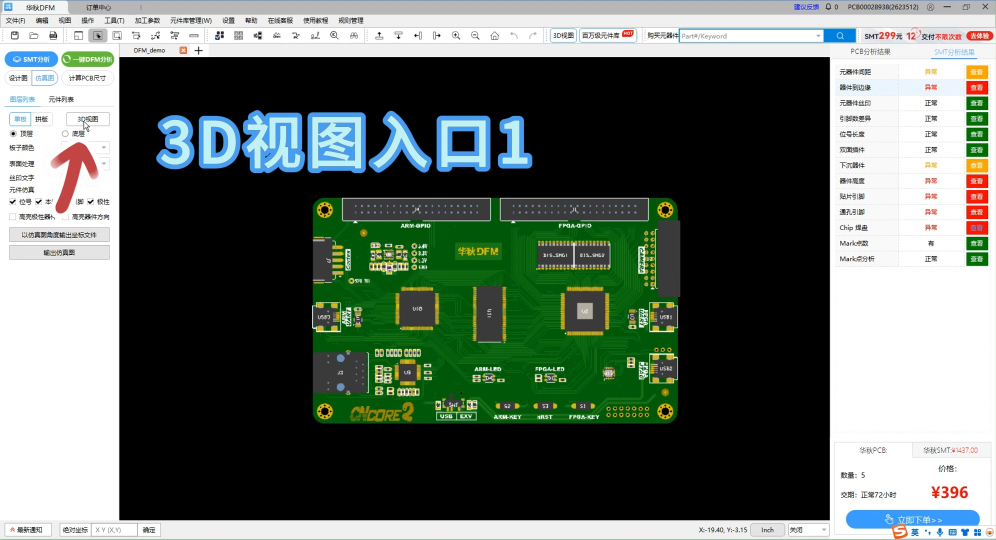Screen dimensions: 996x540
Task: Open the 工具(T) menu
Action: (114, 20)
